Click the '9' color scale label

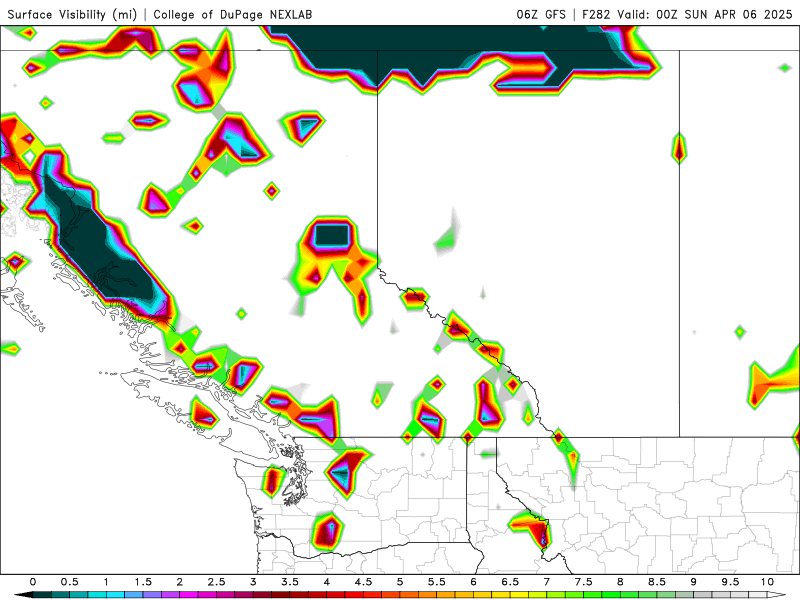[x=694, y=582]
